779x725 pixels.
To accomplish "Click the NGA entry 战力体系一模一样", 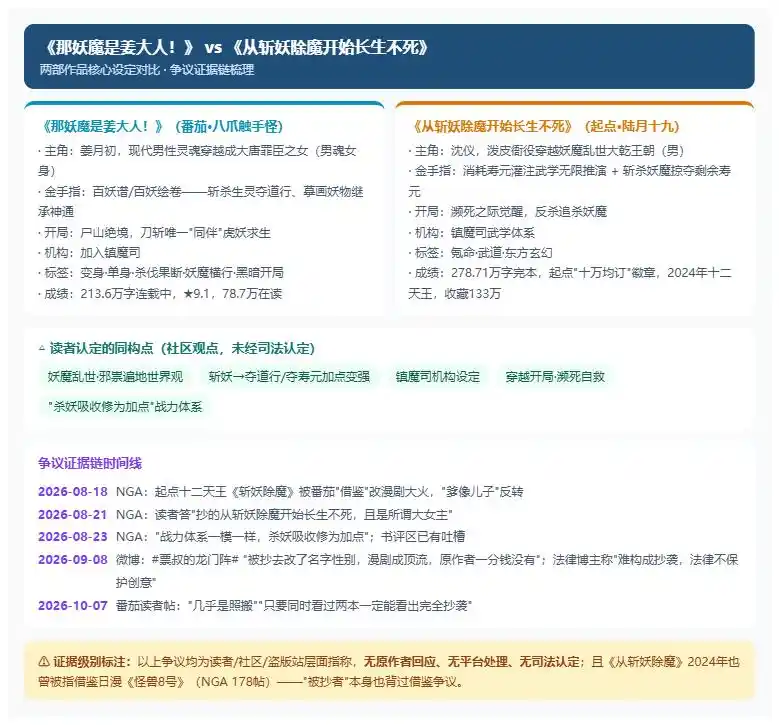I will click(x=291, y=537).
